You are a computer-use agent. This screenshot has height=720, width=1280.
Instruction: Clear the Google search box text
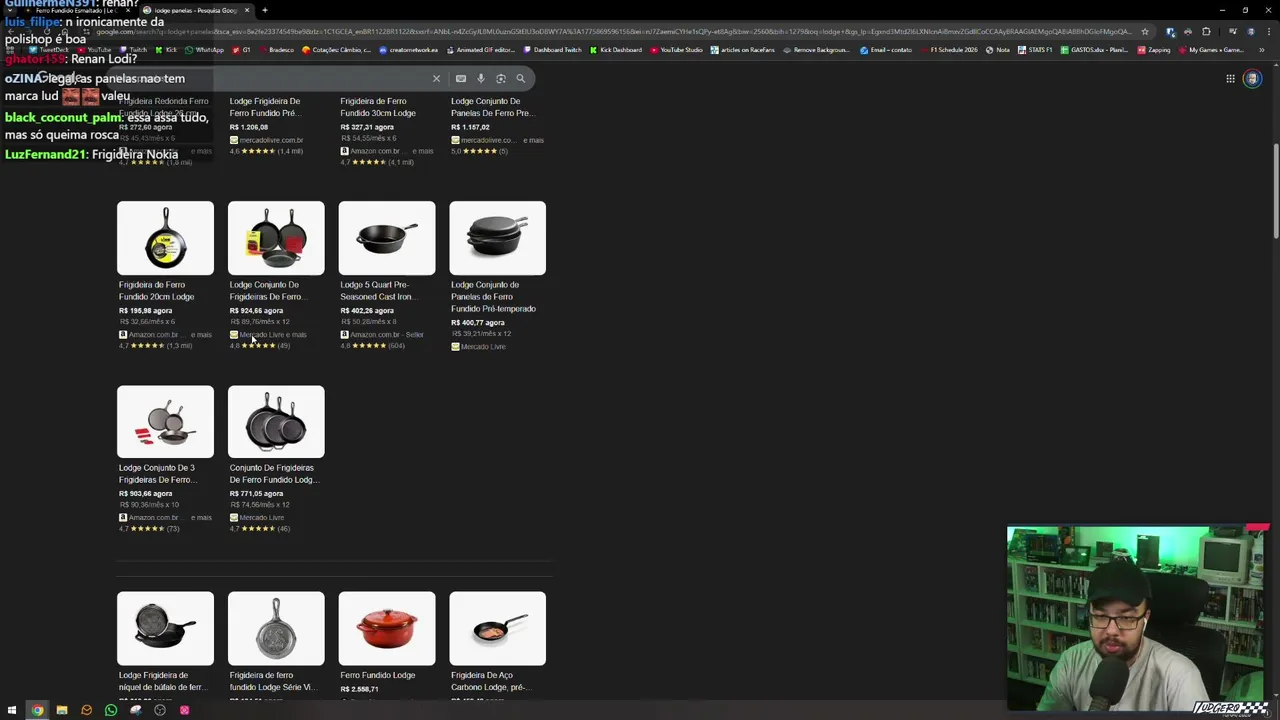(x=436, y=78)
